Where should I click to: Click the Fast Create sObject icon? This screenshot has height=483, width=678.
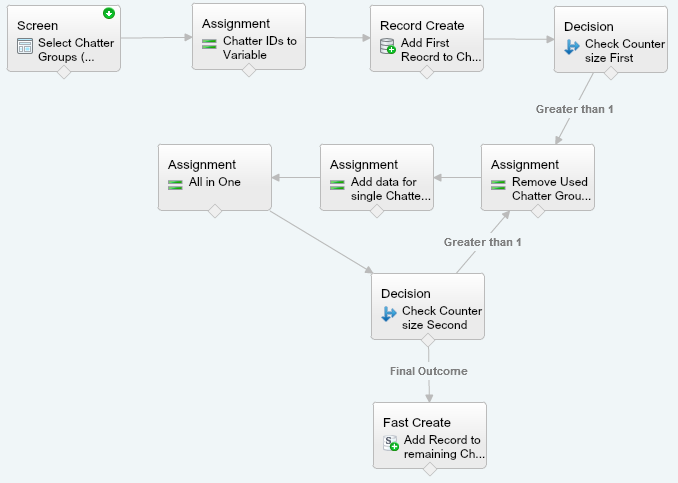pos(391,443)
